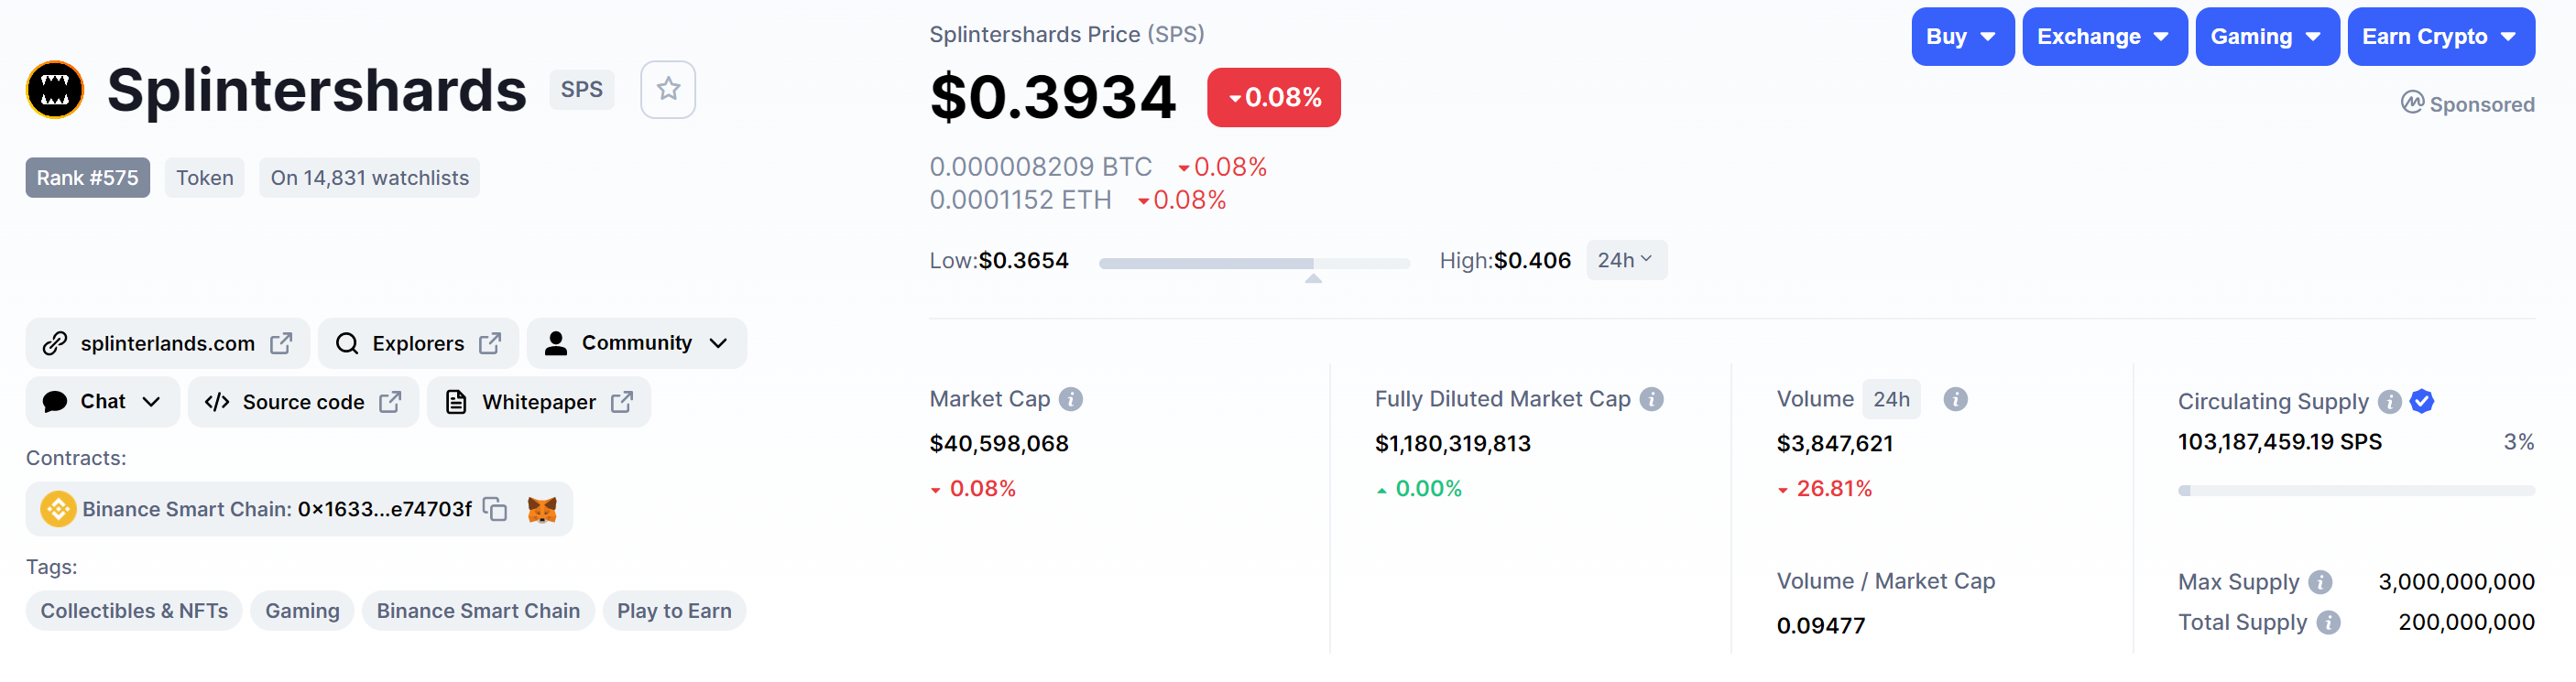Click the Binance Smart Chain logo icon

58,509
